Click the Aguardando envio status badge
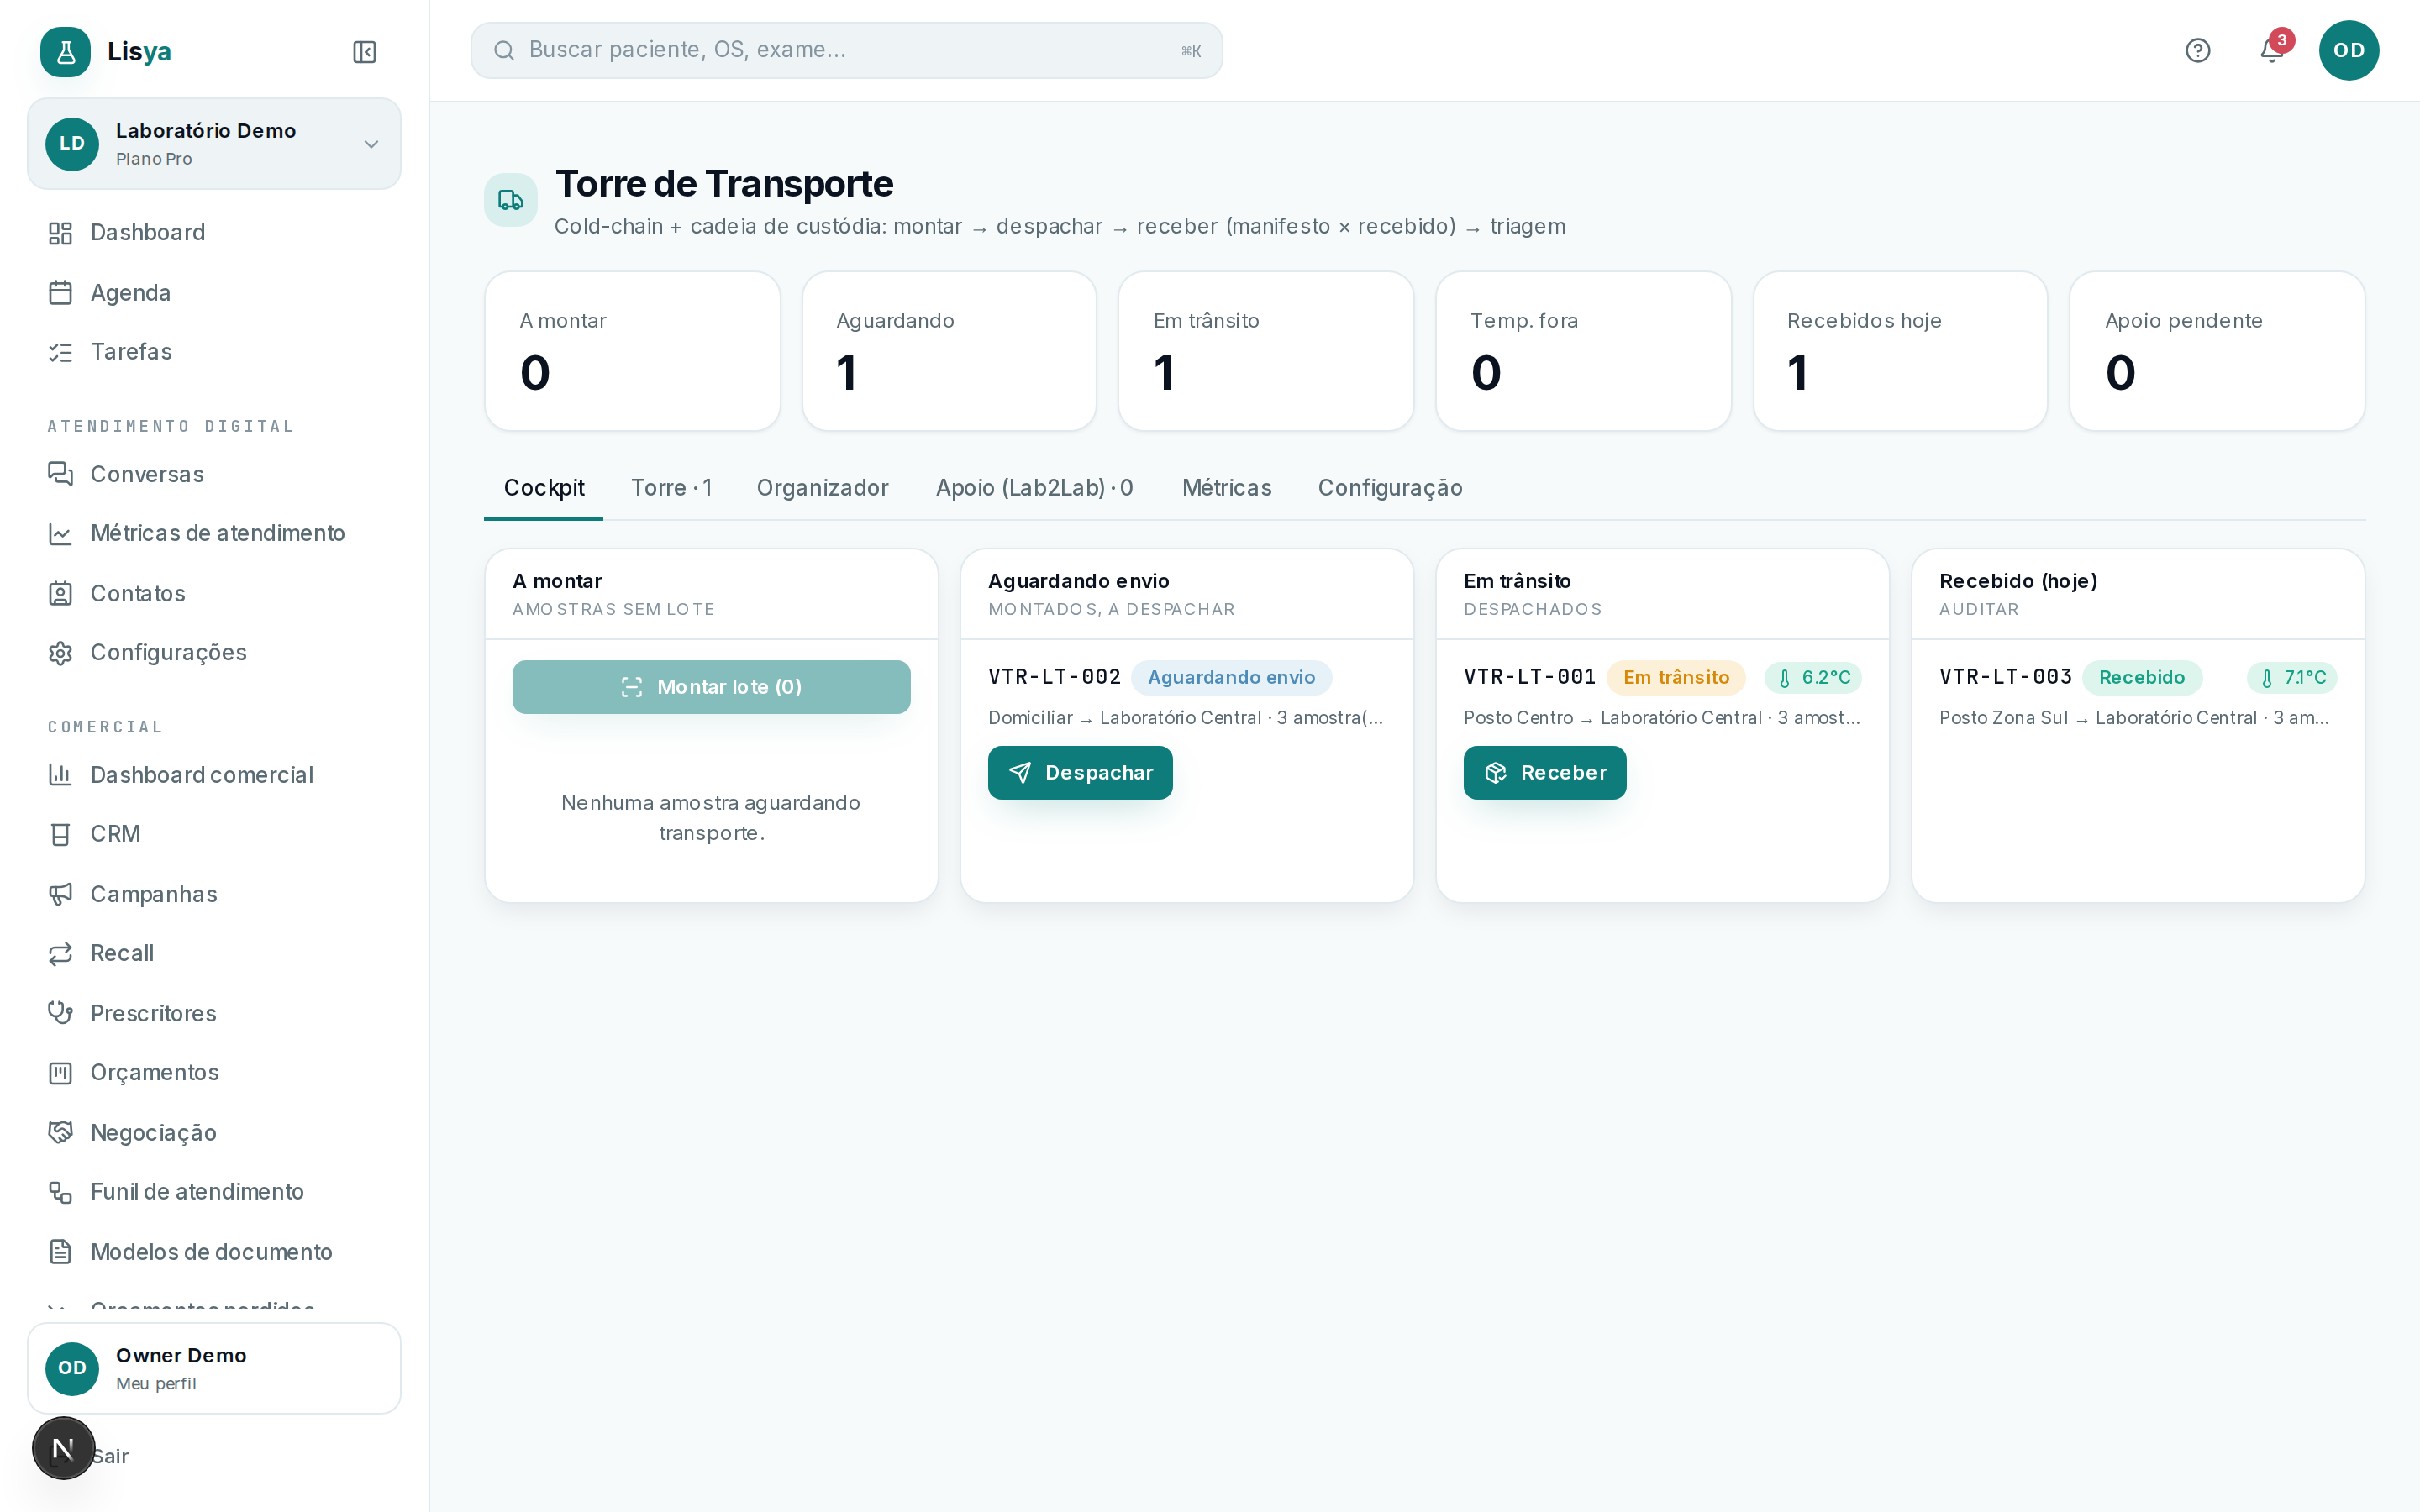The width and height of the screenshot is (2420, 1512). coord(1231,678)
